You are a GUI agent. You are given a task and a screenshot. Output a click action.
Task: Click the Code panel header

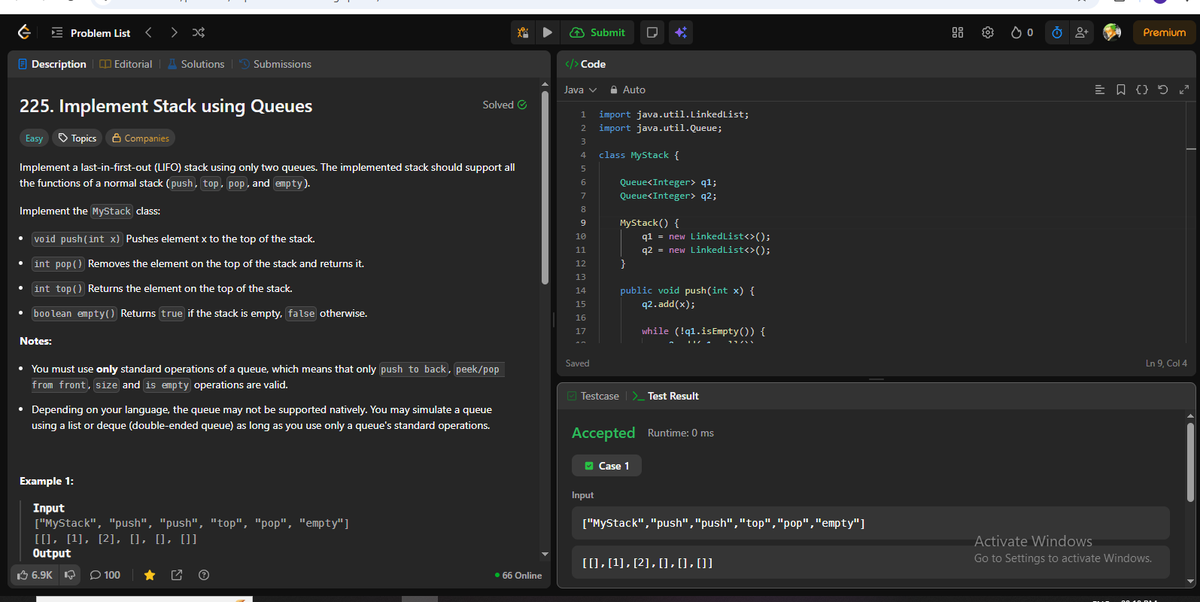pyautogui.click(x=586, y=64)
